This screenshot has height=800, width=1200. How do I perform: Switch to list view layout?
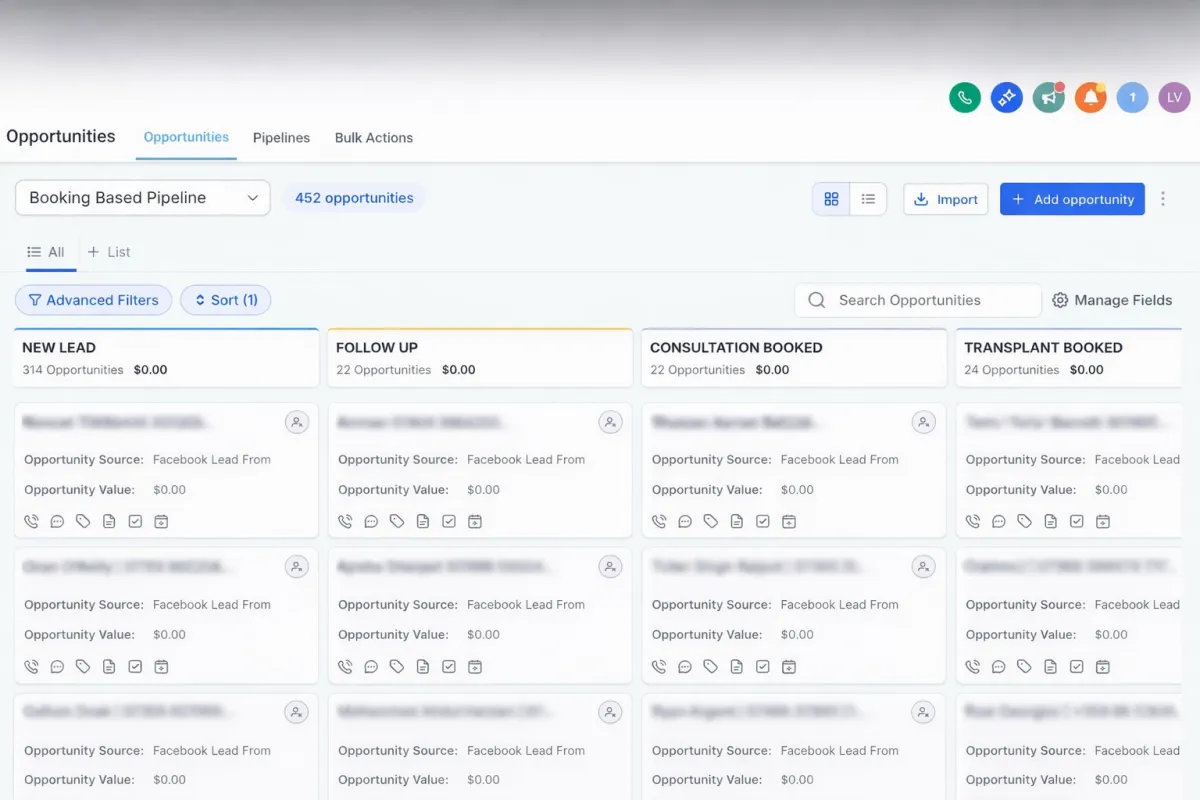[868, 199]
